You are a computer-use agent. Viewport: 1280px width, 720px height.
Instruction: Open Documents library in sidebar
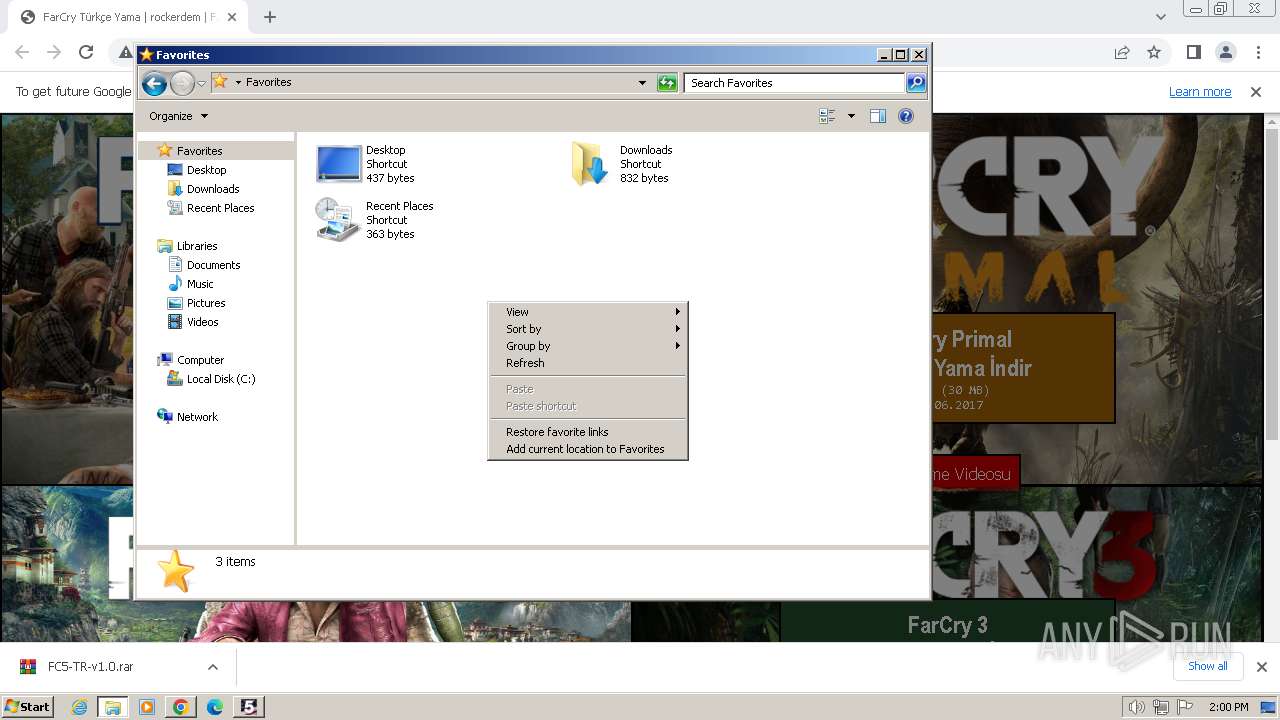(213, 265)
